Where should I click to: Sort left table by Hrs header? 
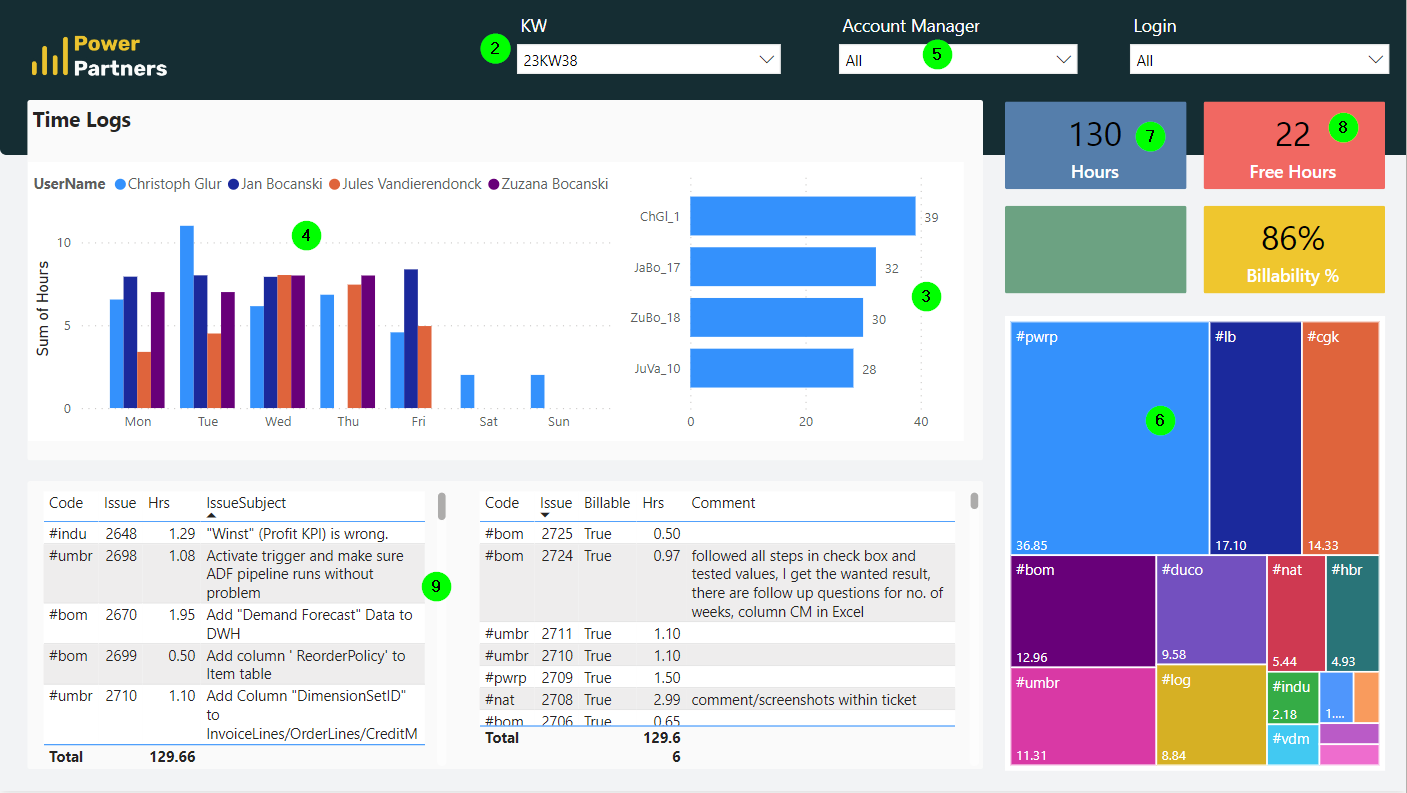pos(159,503)
